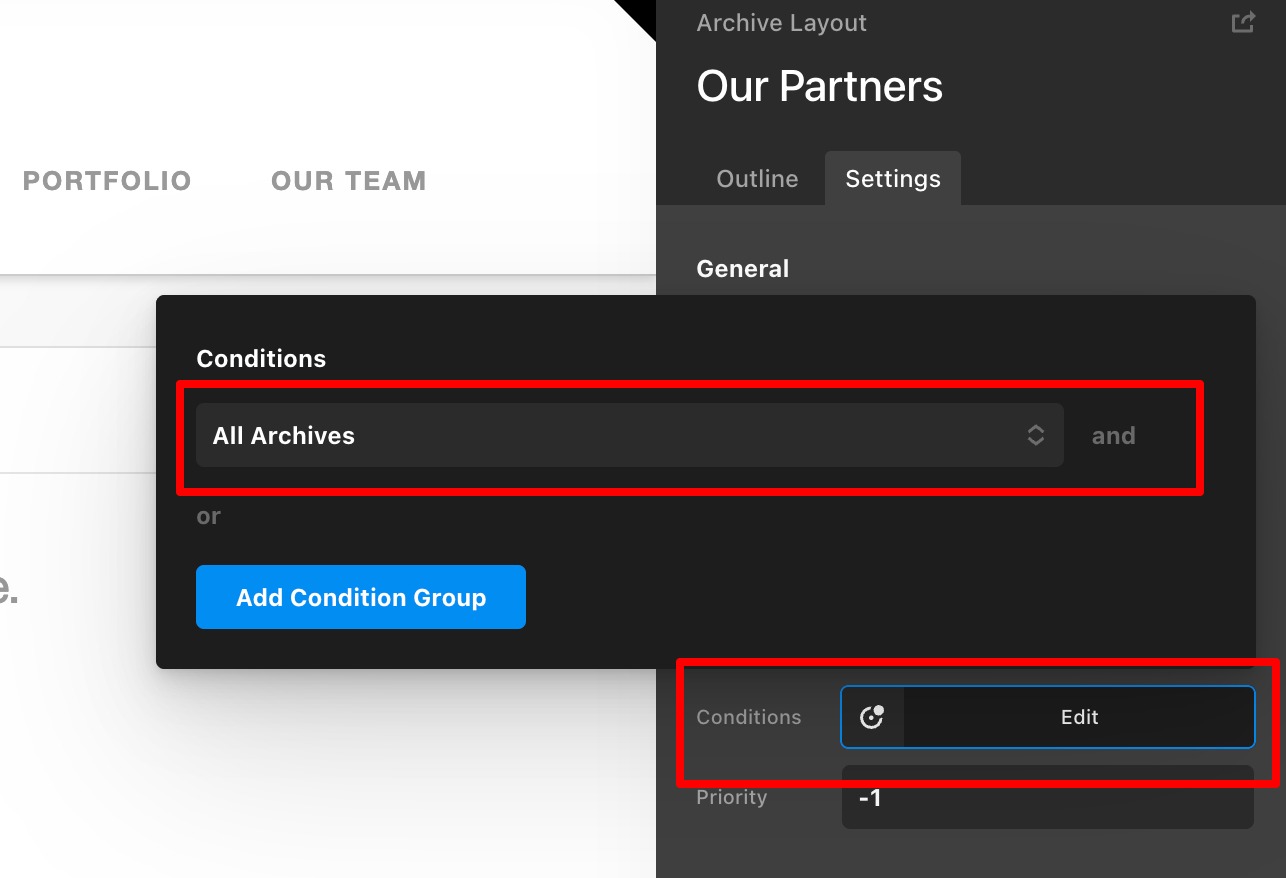This screenshot has height=878, width=1286.
Task: Click the black corner triangle on preview
Action: tap(638, 15)
